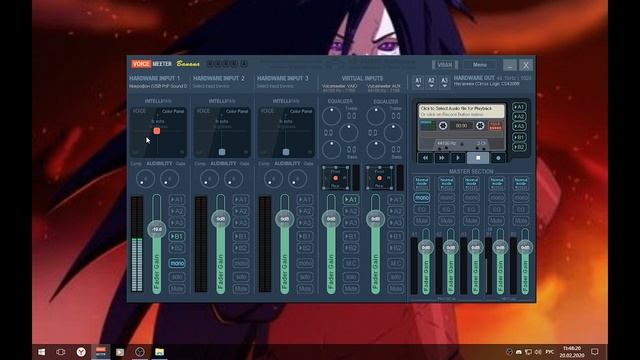Click the surround panner dot on Voicemeeter VAIO
The height and width of the screenshot is (360, 640).
tap(336, 178)
